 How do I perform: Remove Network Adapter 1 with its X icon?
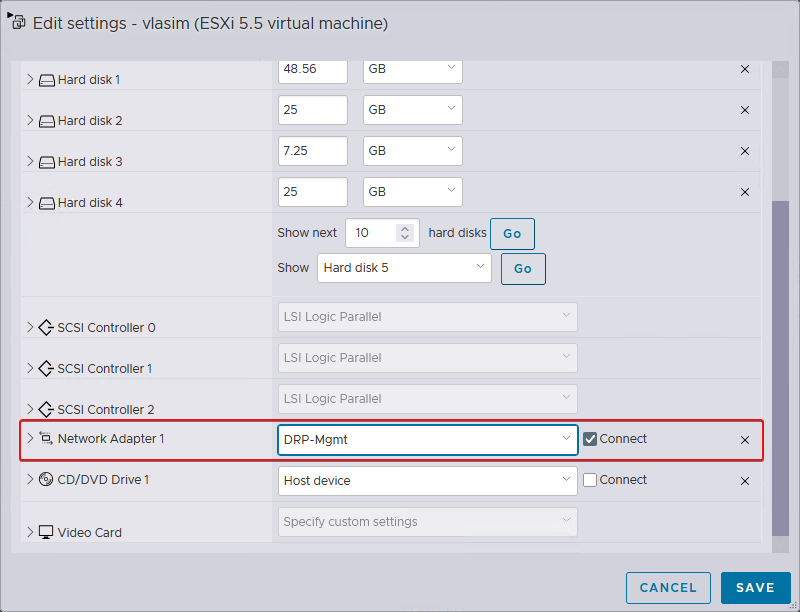click(744, 440)
